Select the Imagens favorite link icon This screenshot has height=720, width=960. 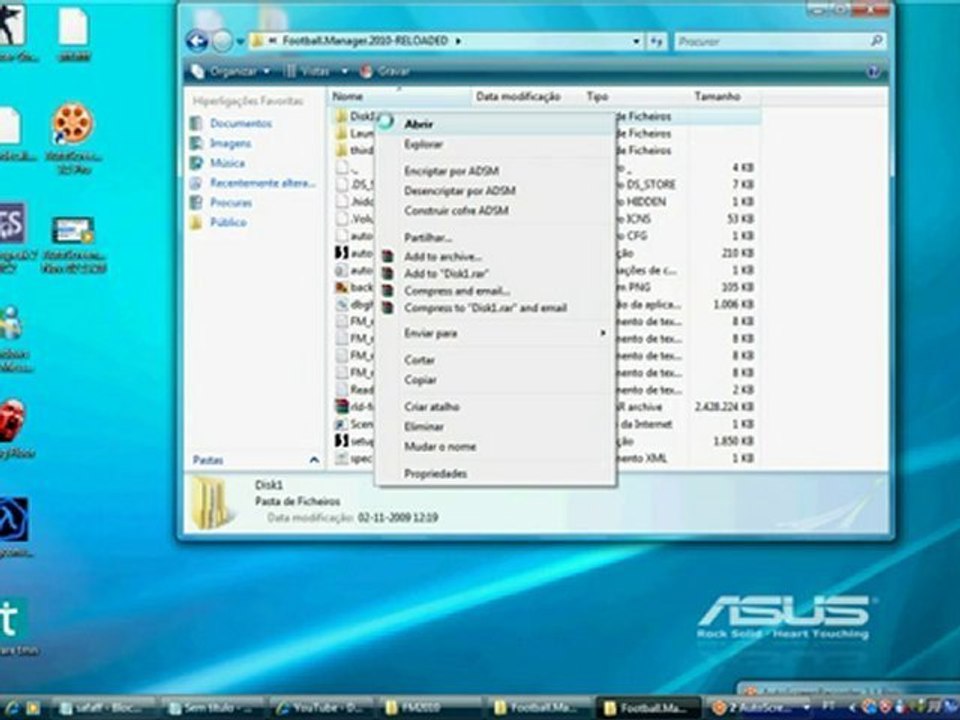197,143
